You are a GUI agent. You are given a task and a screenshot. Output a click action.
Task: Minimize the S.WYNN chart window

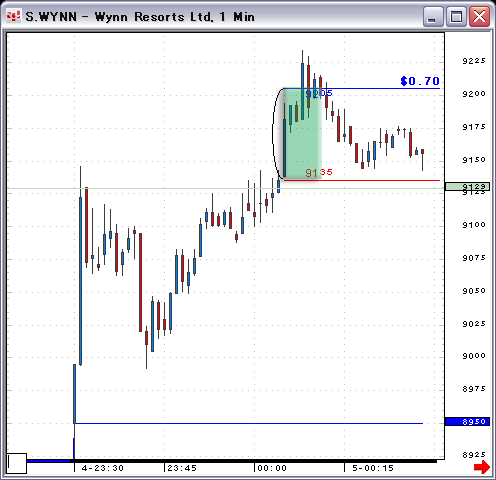tap(433, 16)
